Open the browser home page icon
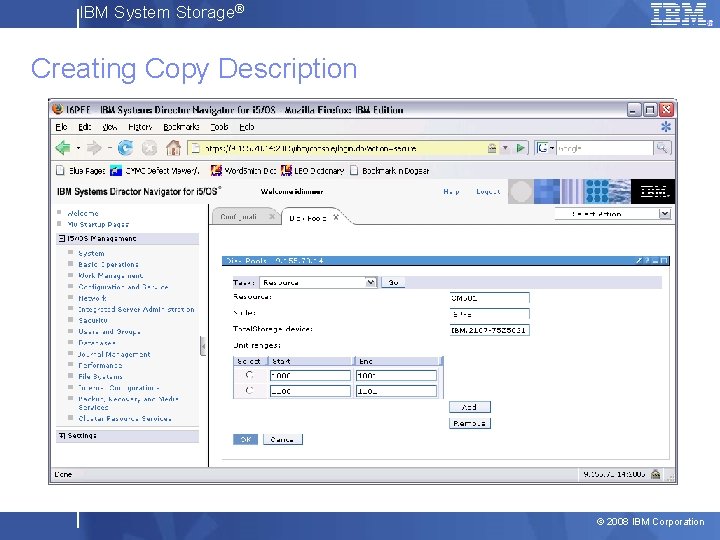Viewport: 720px width, 540px height. click(173, 148)
